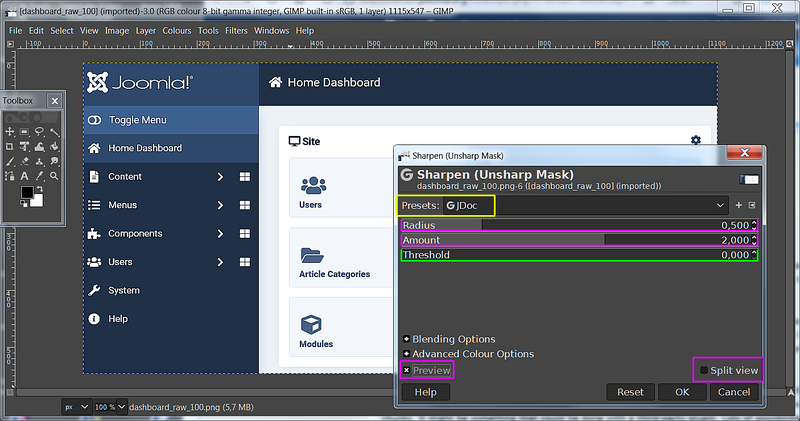The height and width of the screenshot is (421, 800).
Task: Open the Layer menu
Action: coord(145,31)
